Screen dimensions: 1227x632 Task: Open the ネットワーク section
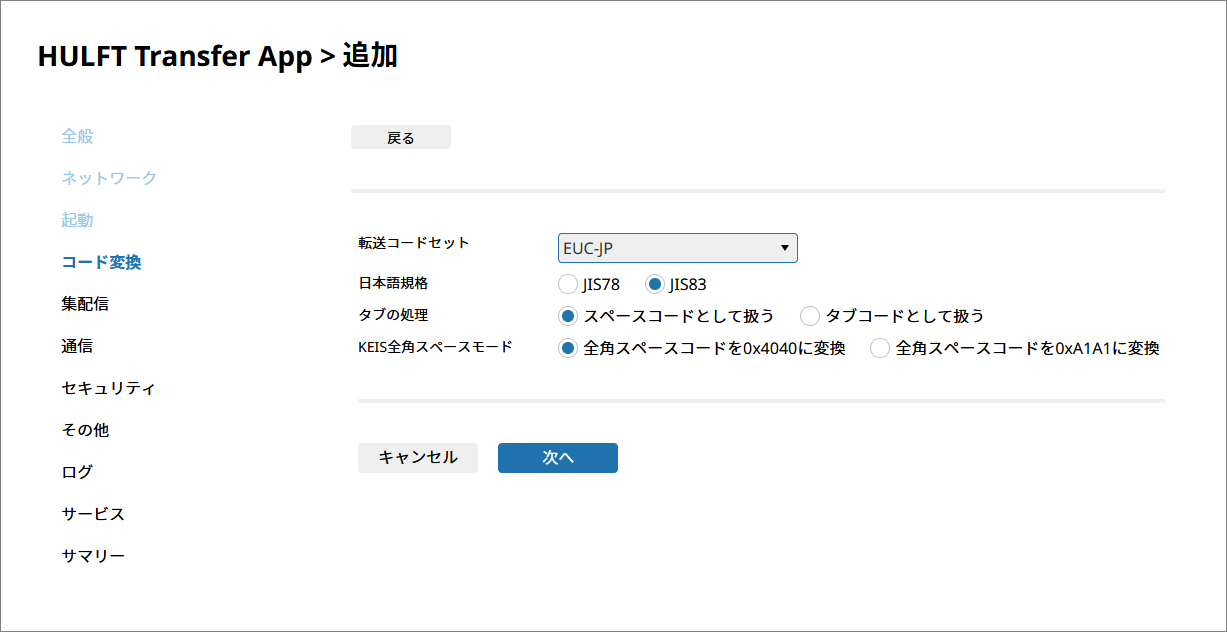109,178
